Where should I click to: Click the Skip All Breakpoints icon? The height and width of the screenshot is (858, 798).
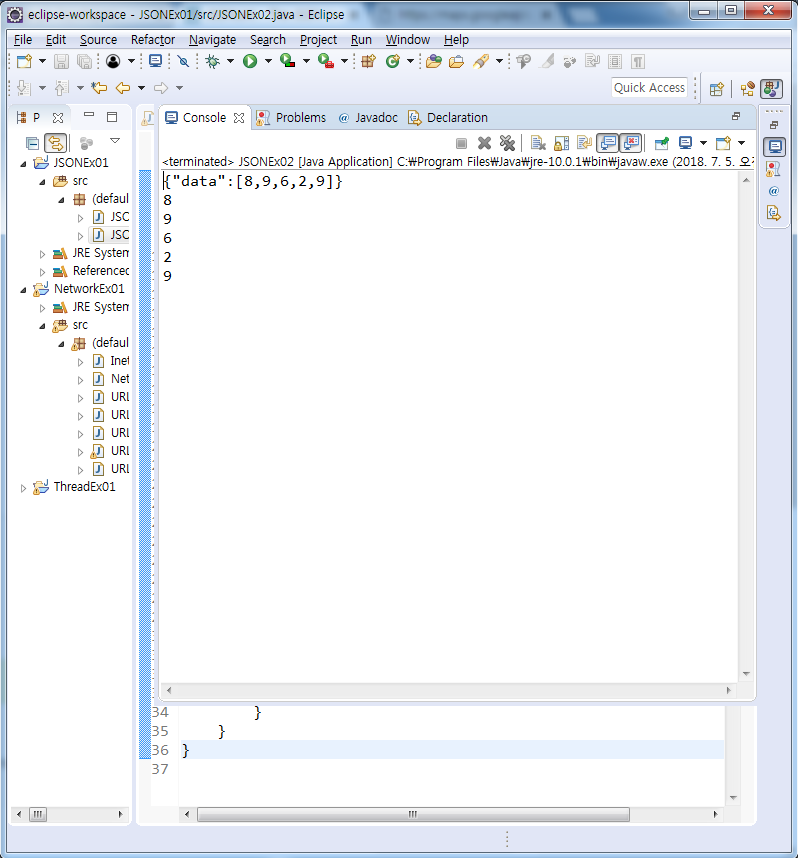183,61
